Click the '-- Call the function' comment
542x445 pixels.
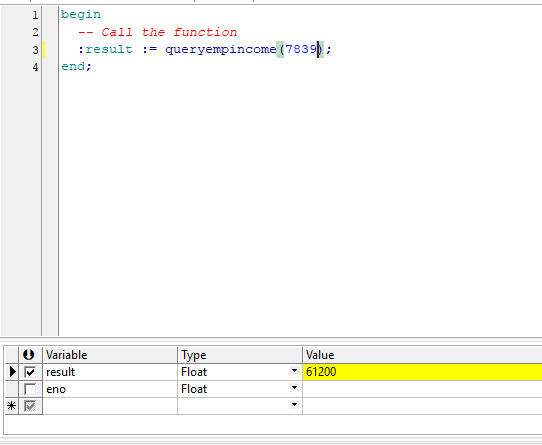158,32
